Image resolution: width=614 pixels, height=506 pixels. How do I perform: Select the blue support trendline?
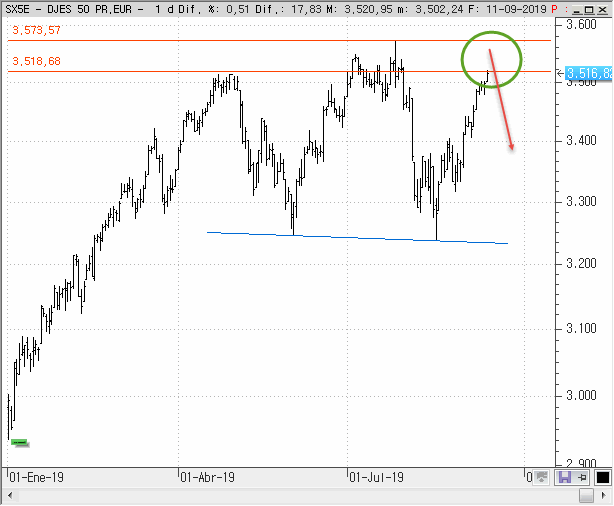357,238
